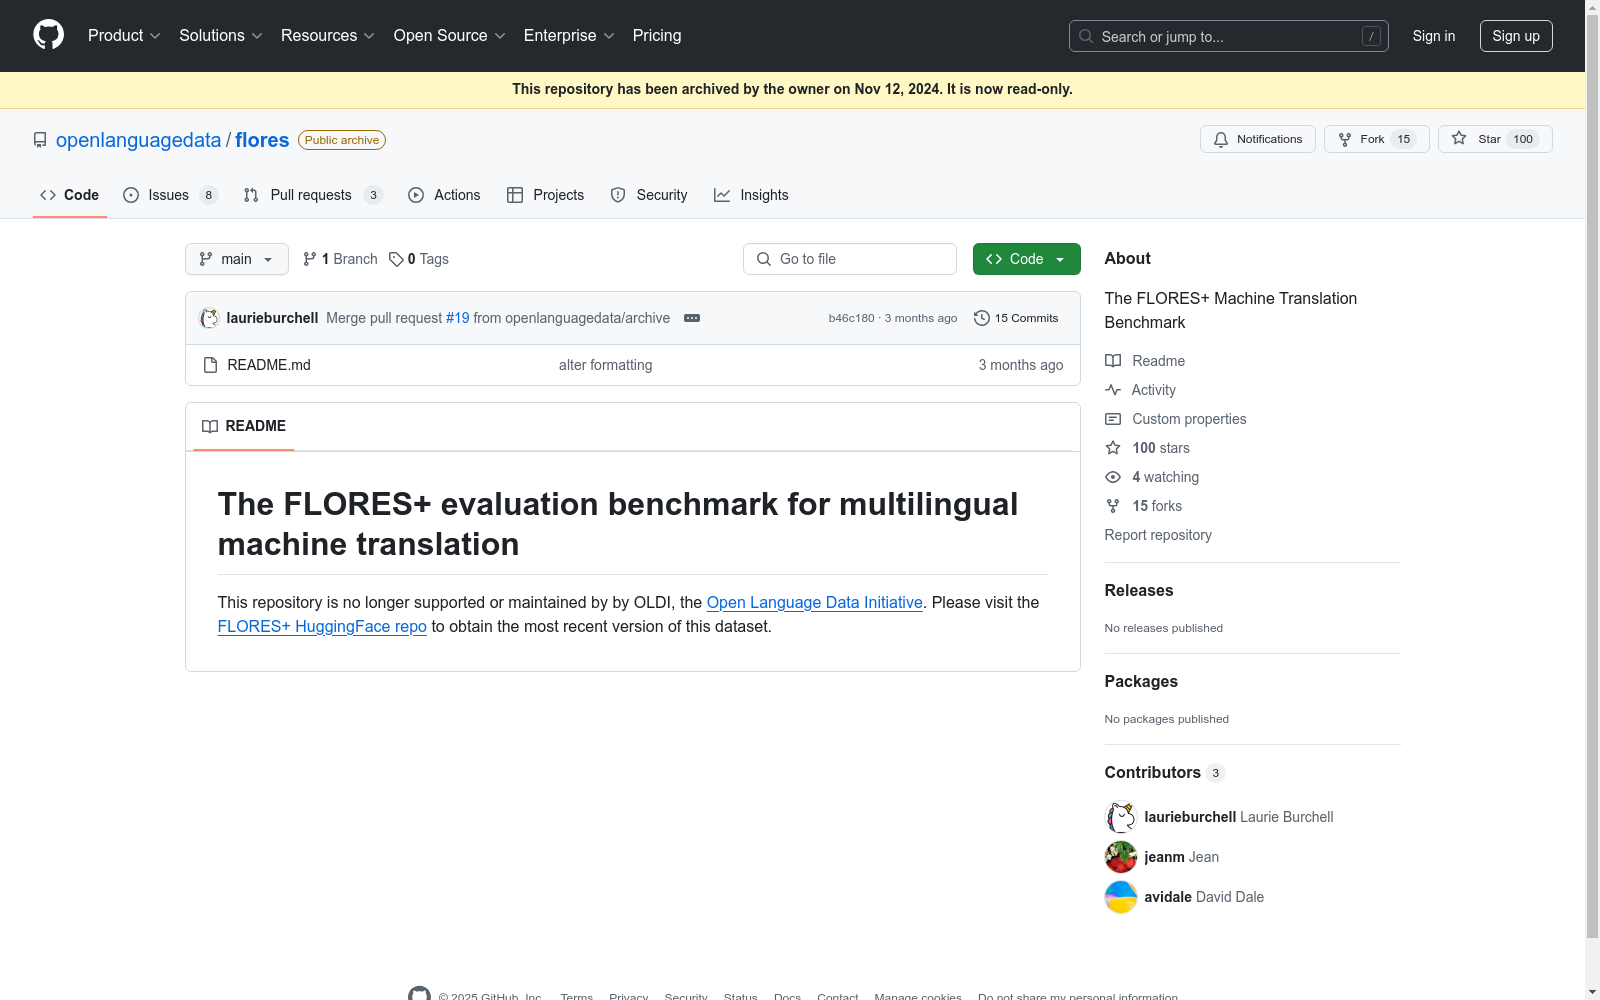The image size is (1600, 1000).
Task: Click the tag icon beside 0 Tags
Action: point(396,259)
